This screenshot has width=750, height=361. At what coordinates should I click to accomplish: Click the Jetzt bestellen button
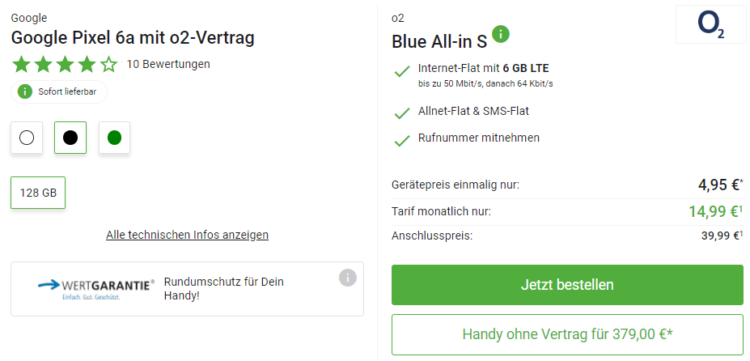pos(567,285)
